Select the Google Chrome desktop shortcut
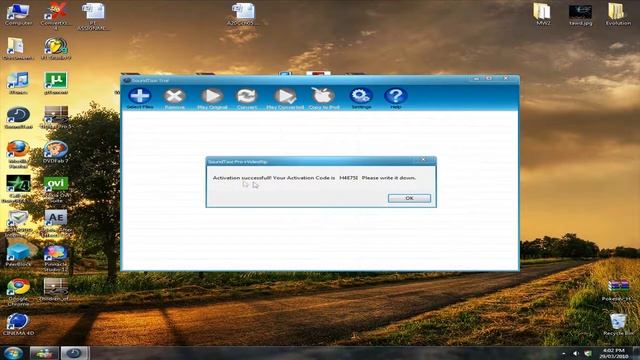The height and width of the screenshot is (360, 640). pos(18,292)
